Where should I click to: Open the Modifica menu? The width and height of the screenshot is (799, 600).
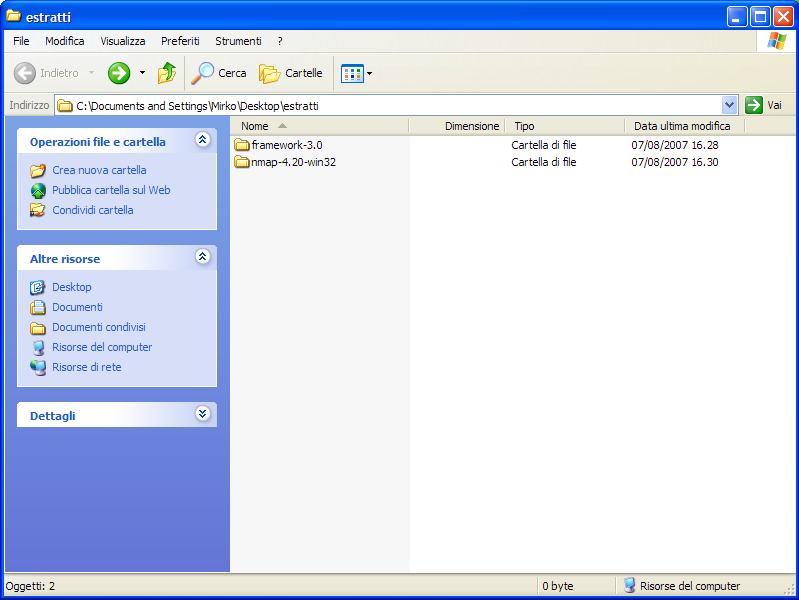point(65,41)
